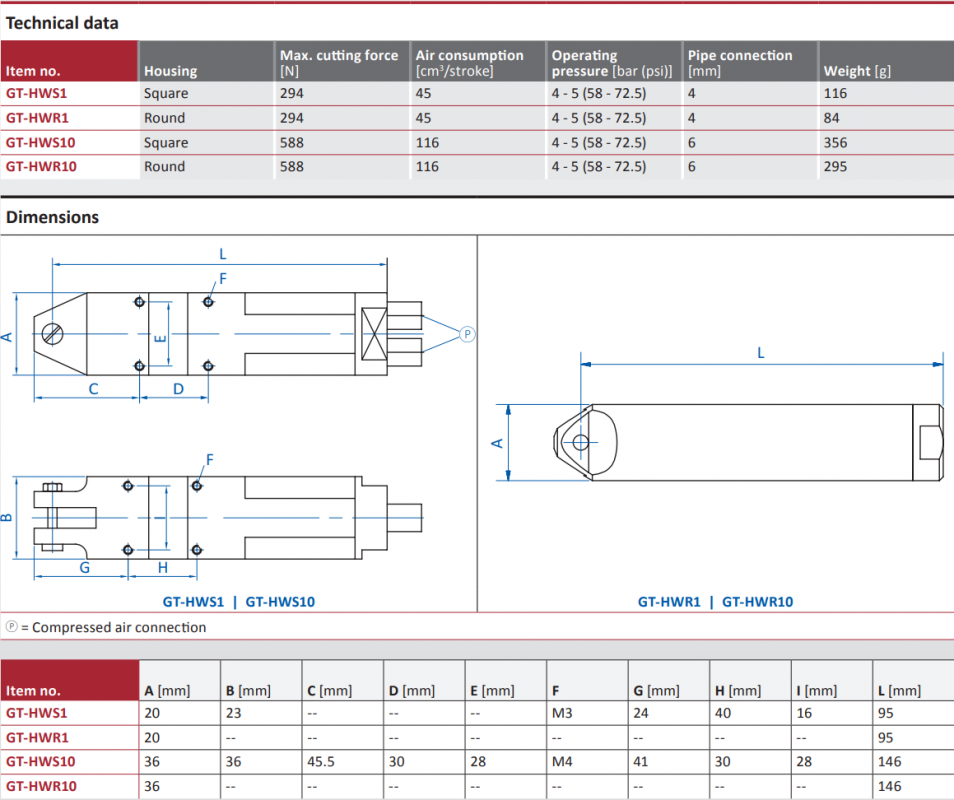Click dimension label B in side-view drawing

point(6,518)
